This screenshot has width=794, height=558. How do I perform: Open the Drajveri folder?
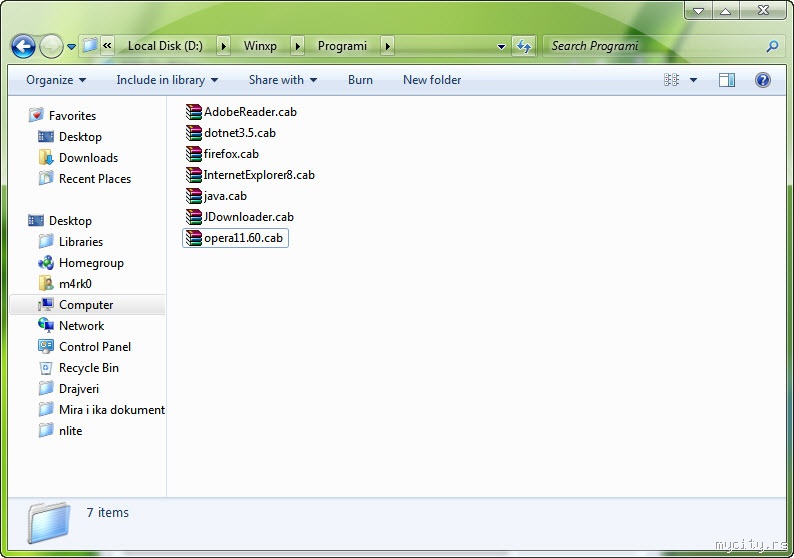(x=78, y=389)
